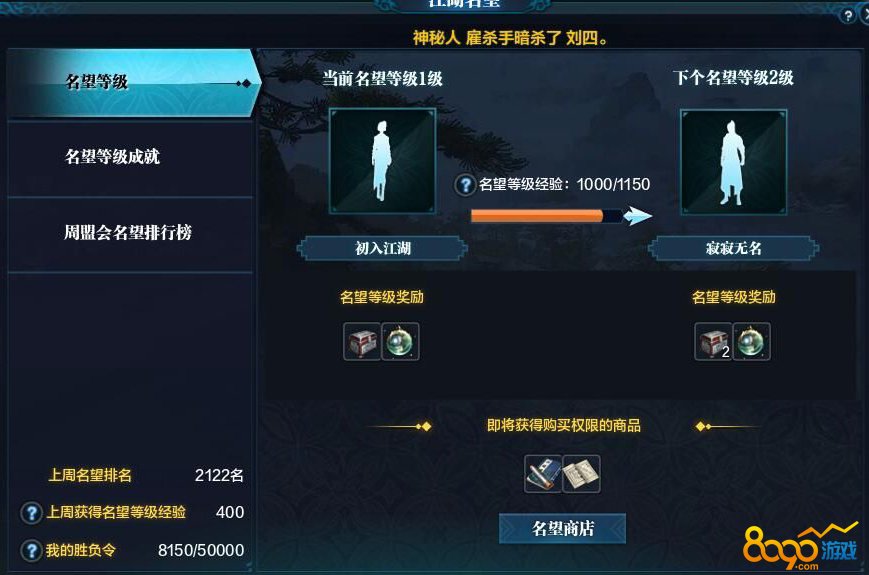
Task: Open help from top-right question mark
Action: 848,15
